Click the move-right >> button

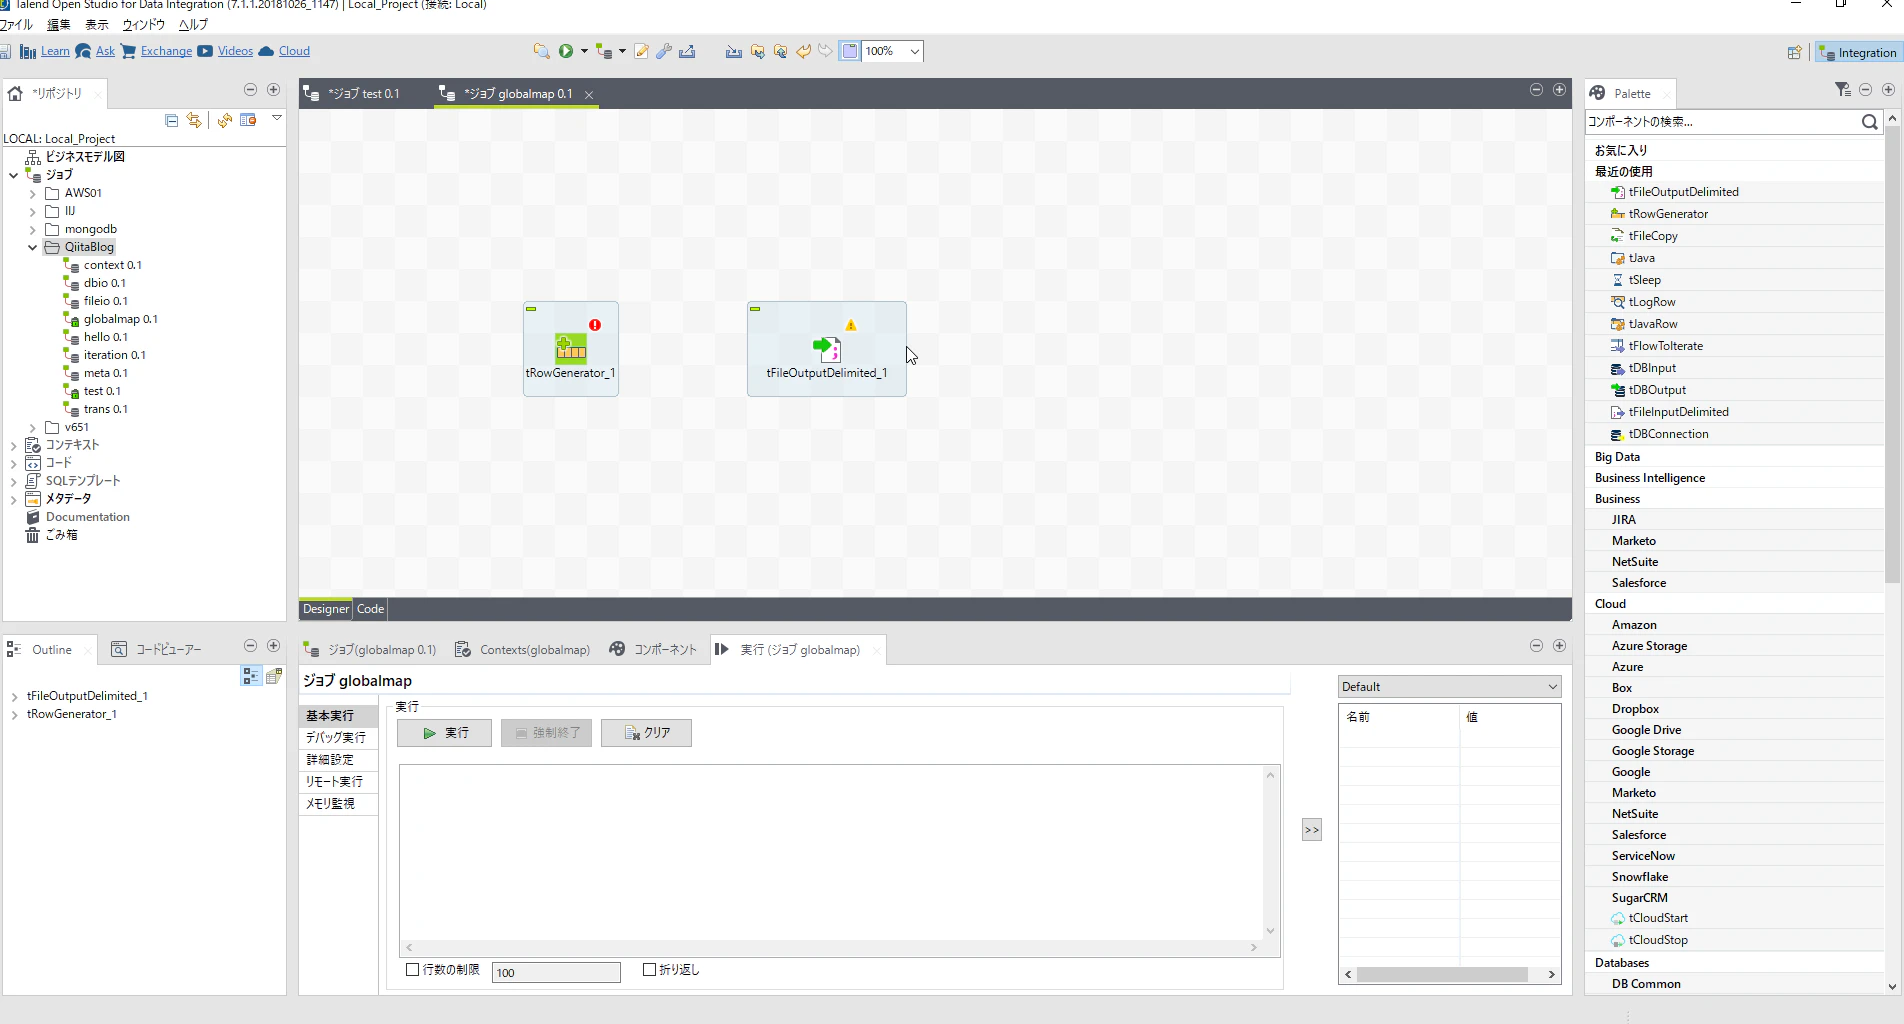(x=1312, y=830)
